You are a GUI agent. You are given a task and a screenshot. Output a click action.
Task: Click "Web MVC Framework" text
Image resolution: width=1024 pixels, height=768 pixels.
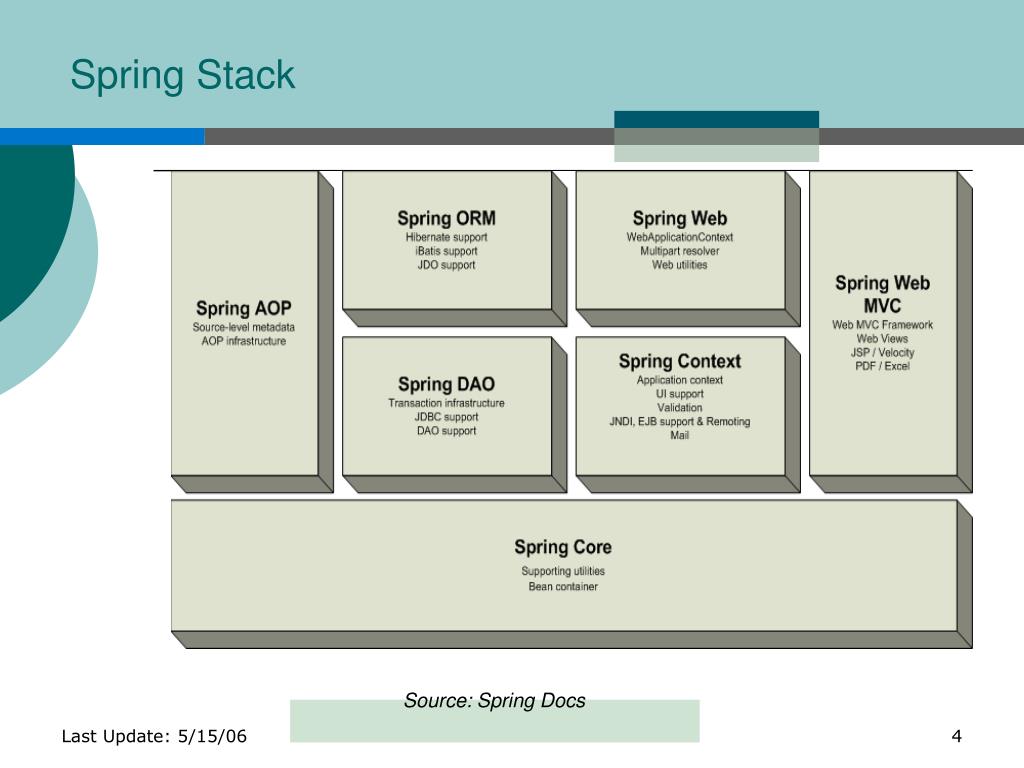pyautogui.click(x=882, y=325)
